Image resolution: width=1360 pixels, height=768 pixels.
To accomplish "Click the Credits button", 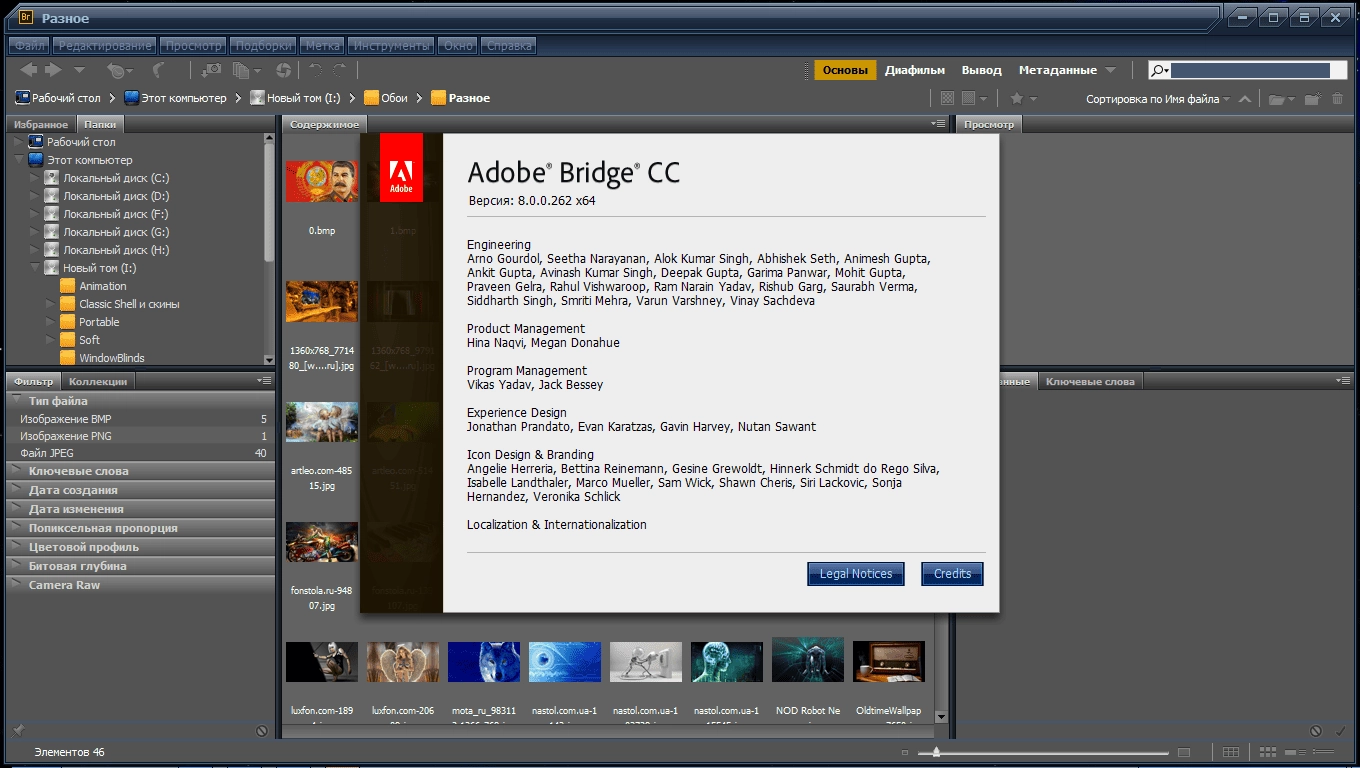I will [952, 574].
